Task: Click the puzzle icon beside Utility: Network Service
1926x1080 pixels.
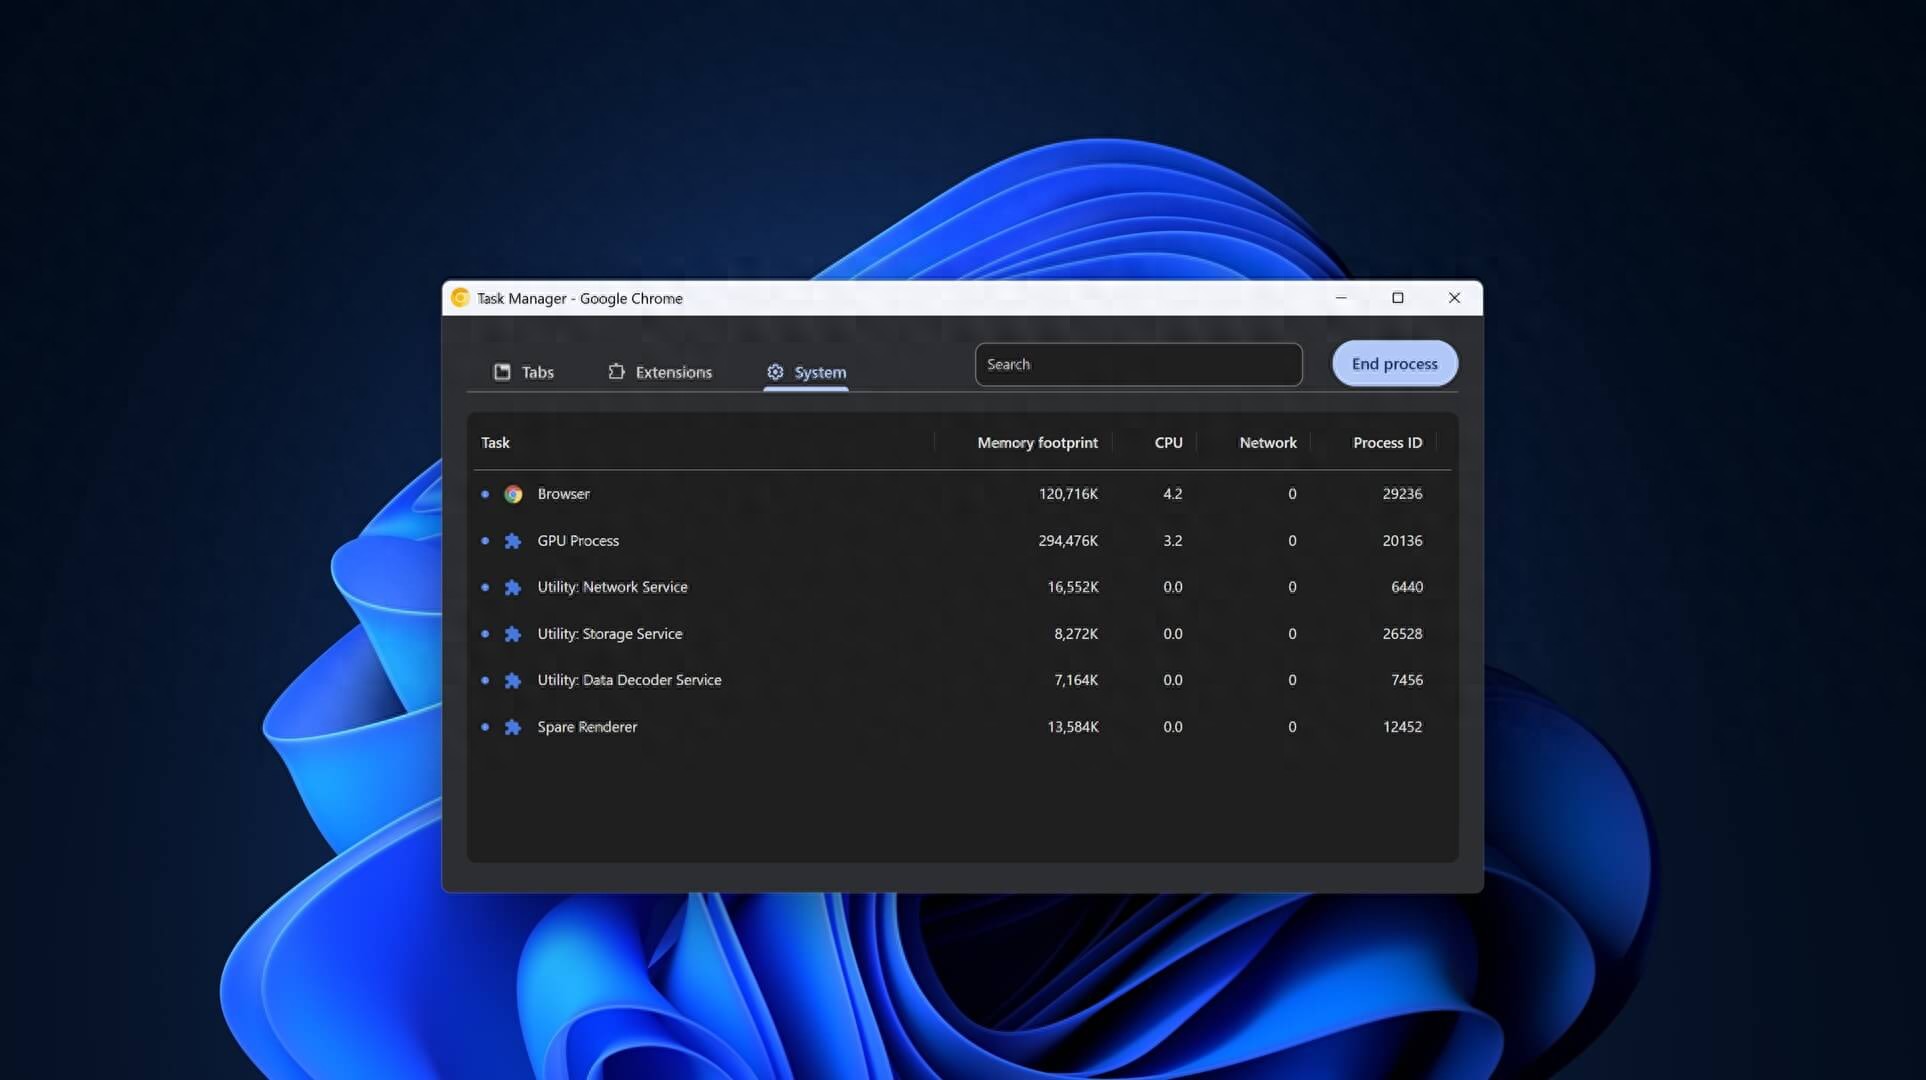Action: click(513, 588)
